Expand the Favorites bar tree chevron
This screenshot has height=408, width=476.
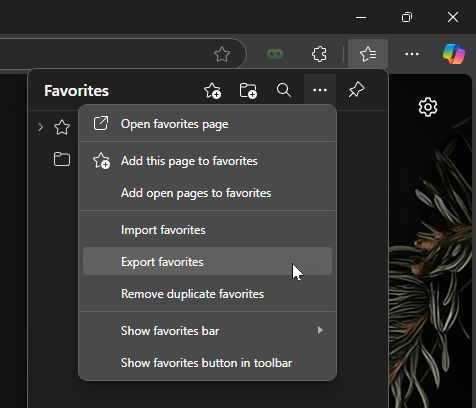click(x=40, y=127)
